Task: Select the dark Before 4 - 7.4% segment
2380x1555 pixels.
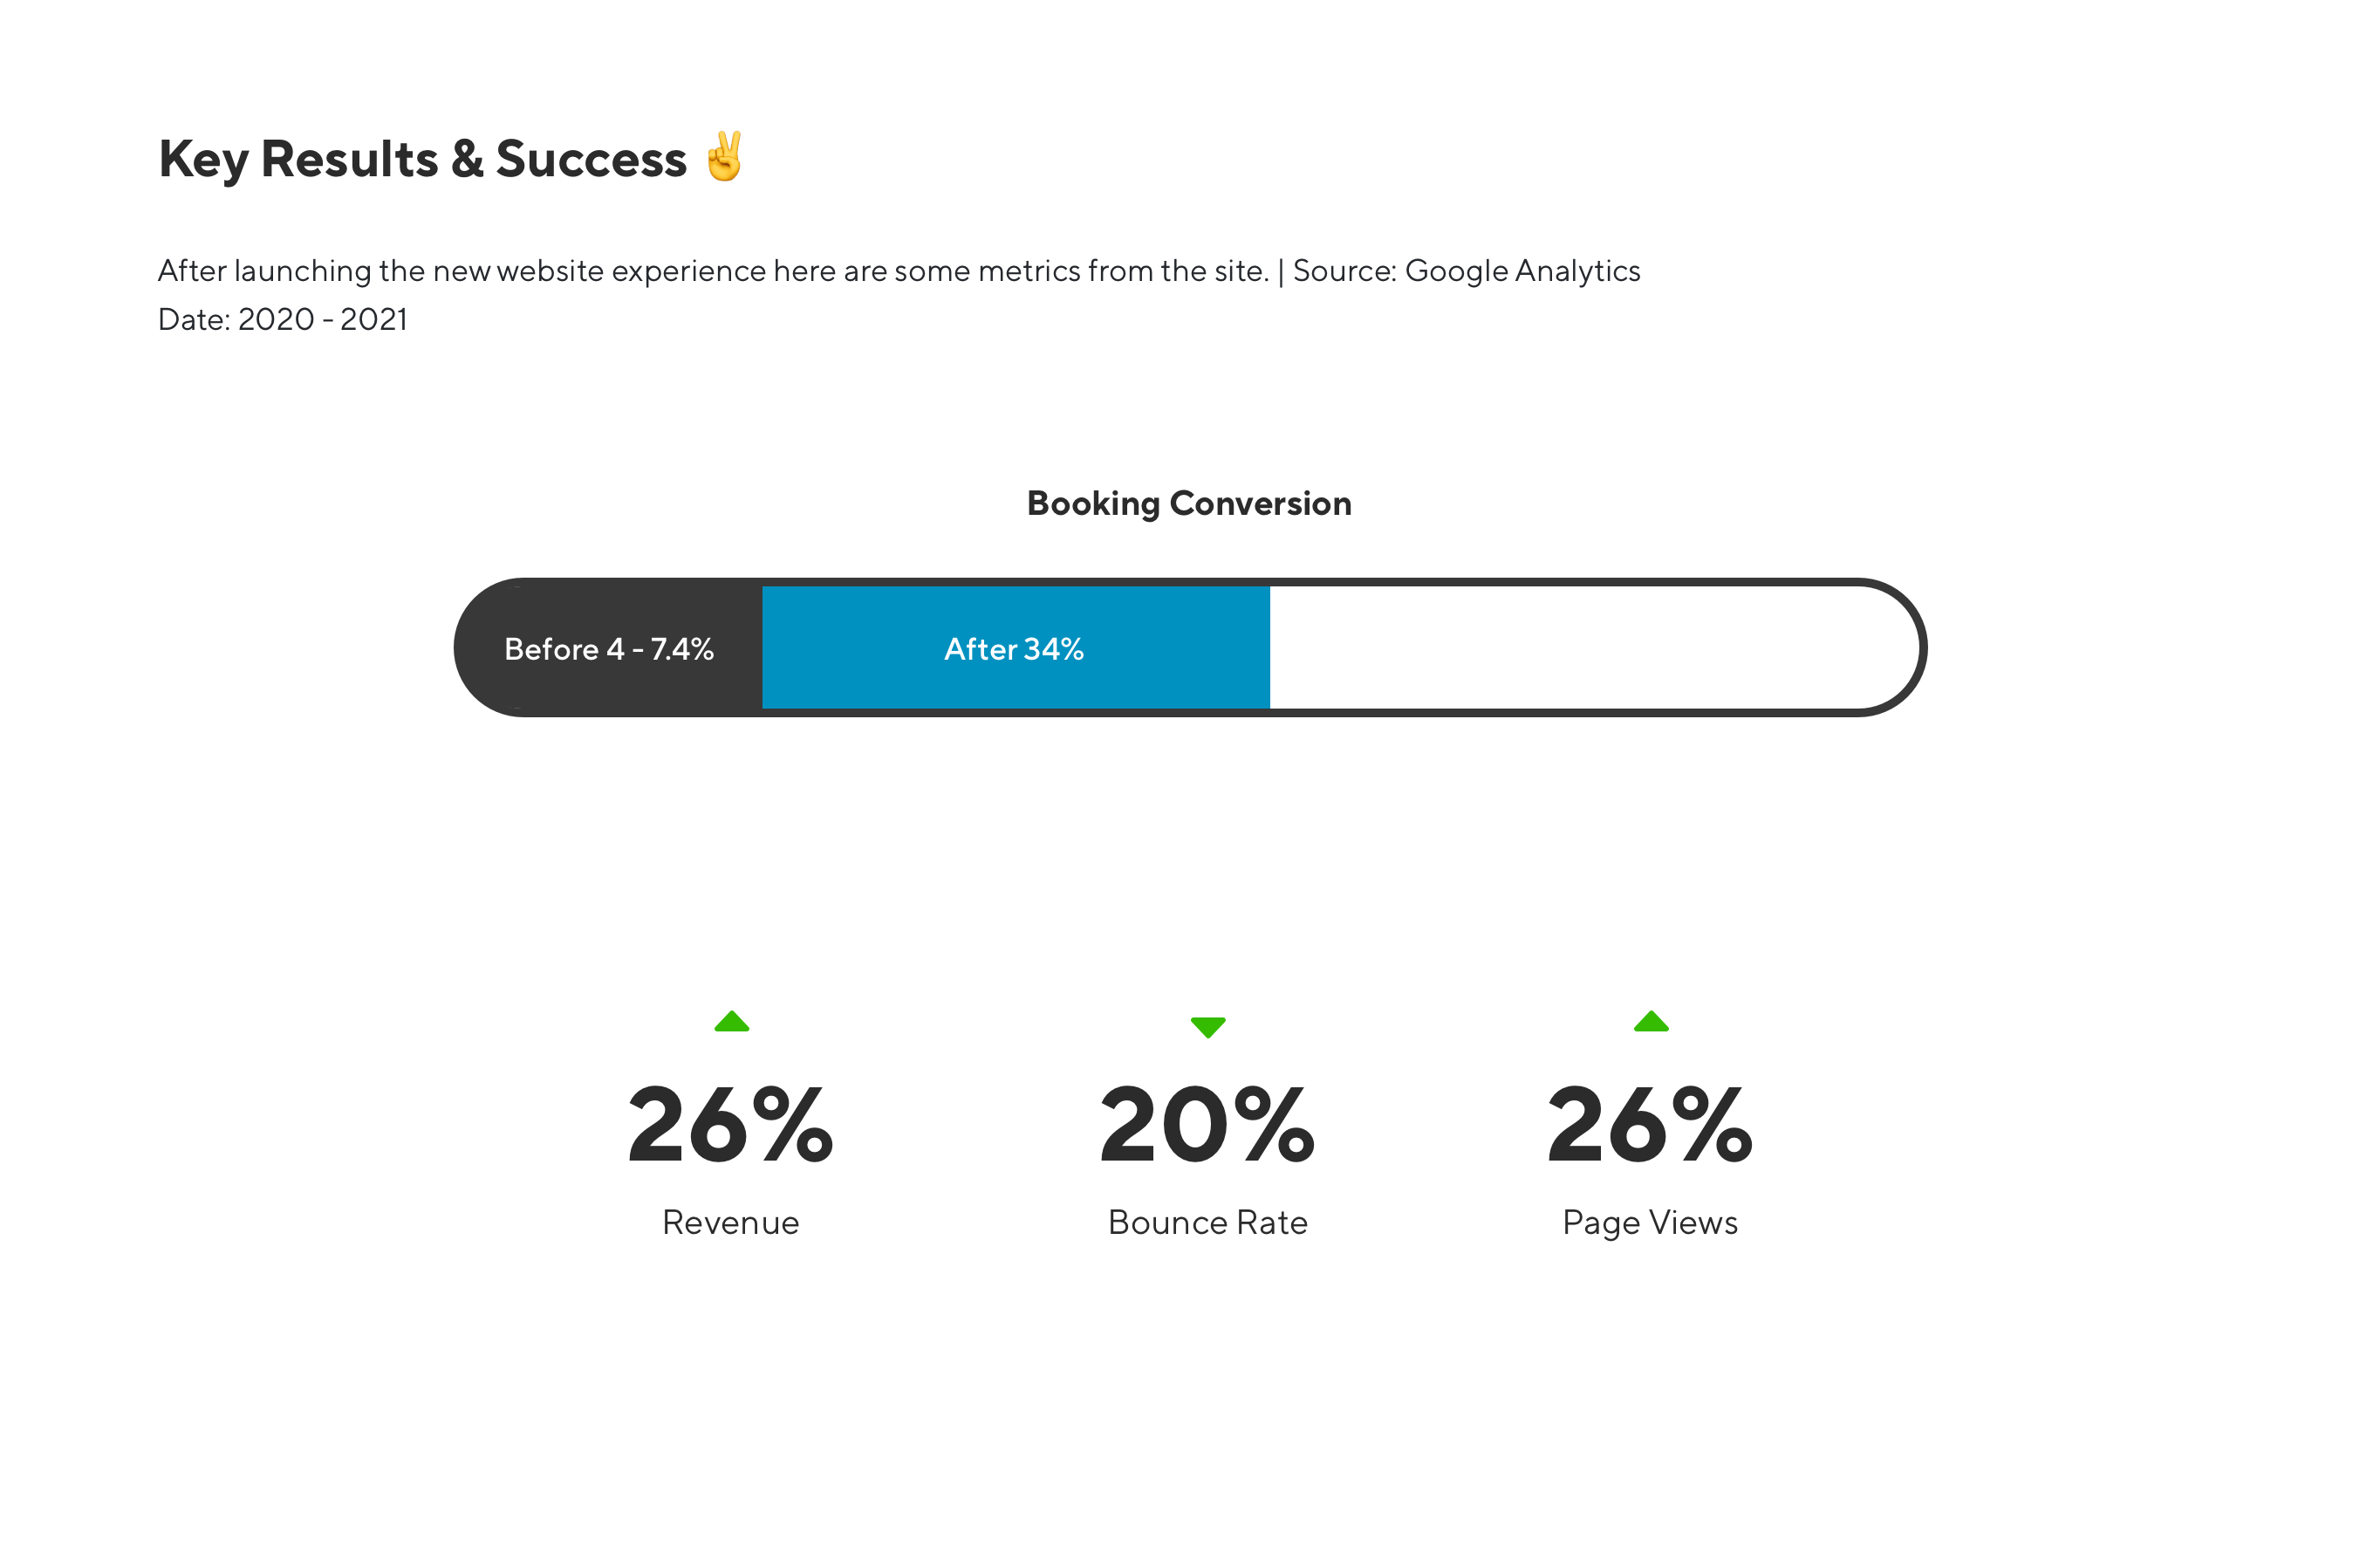Action: pyautogui.click(x=609, y=648)
